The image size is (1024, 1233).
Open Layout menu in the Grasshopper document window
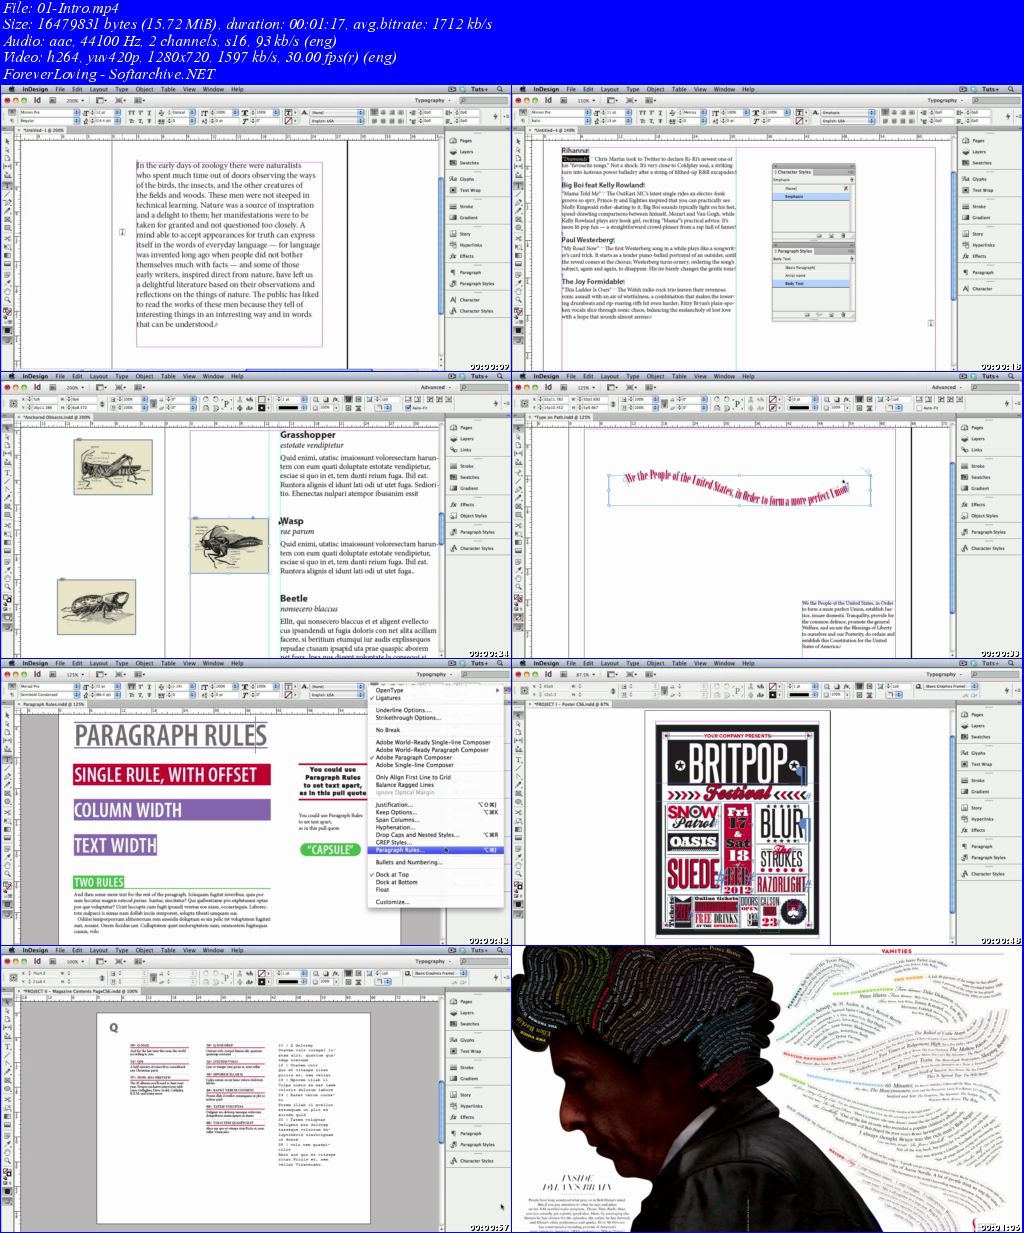[99, 376]
